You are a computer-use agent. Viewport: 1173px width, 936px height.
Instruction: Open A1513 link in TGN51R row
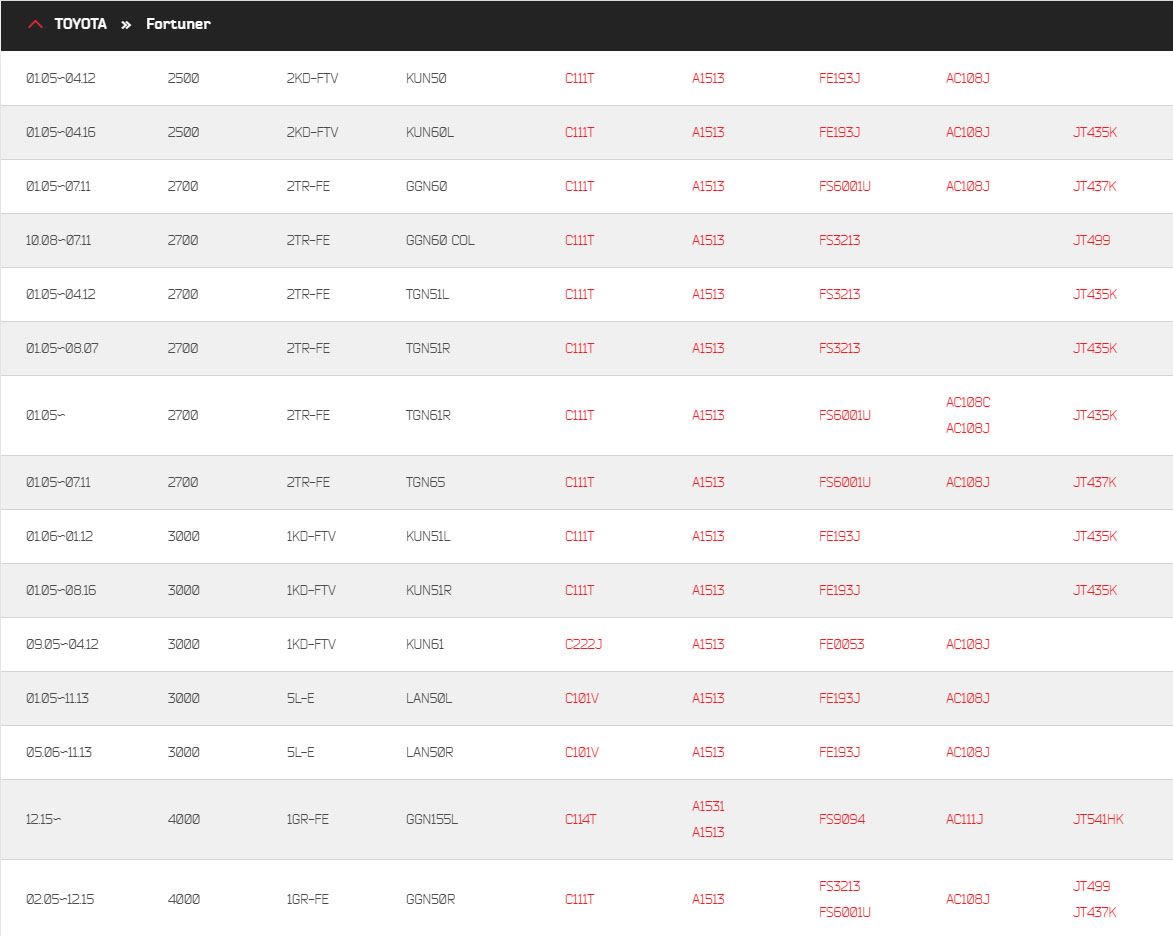[708, 348]
